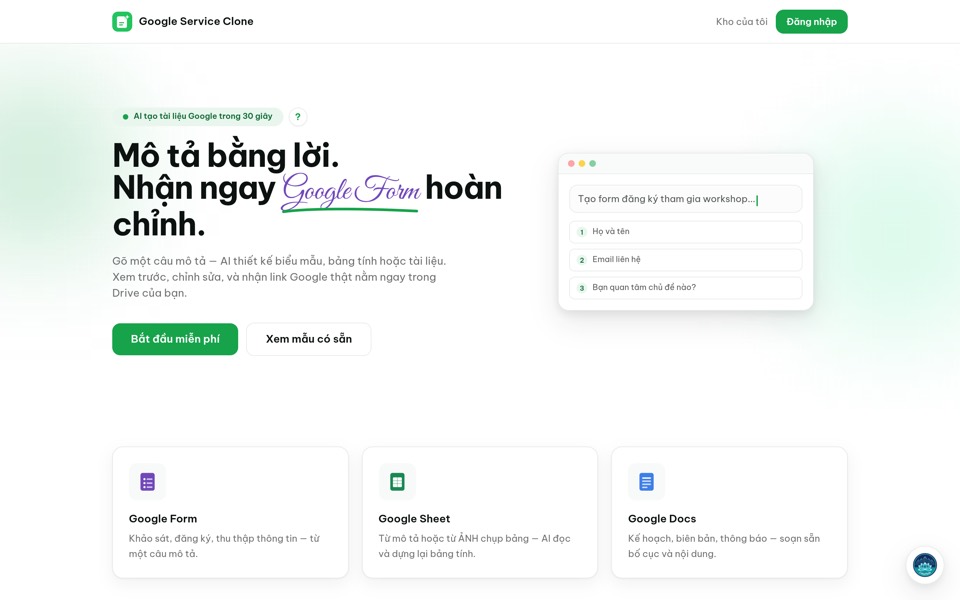The image size is (960, 600).
Task: Click the purple Google Form icon
Action: click(148, 482)
